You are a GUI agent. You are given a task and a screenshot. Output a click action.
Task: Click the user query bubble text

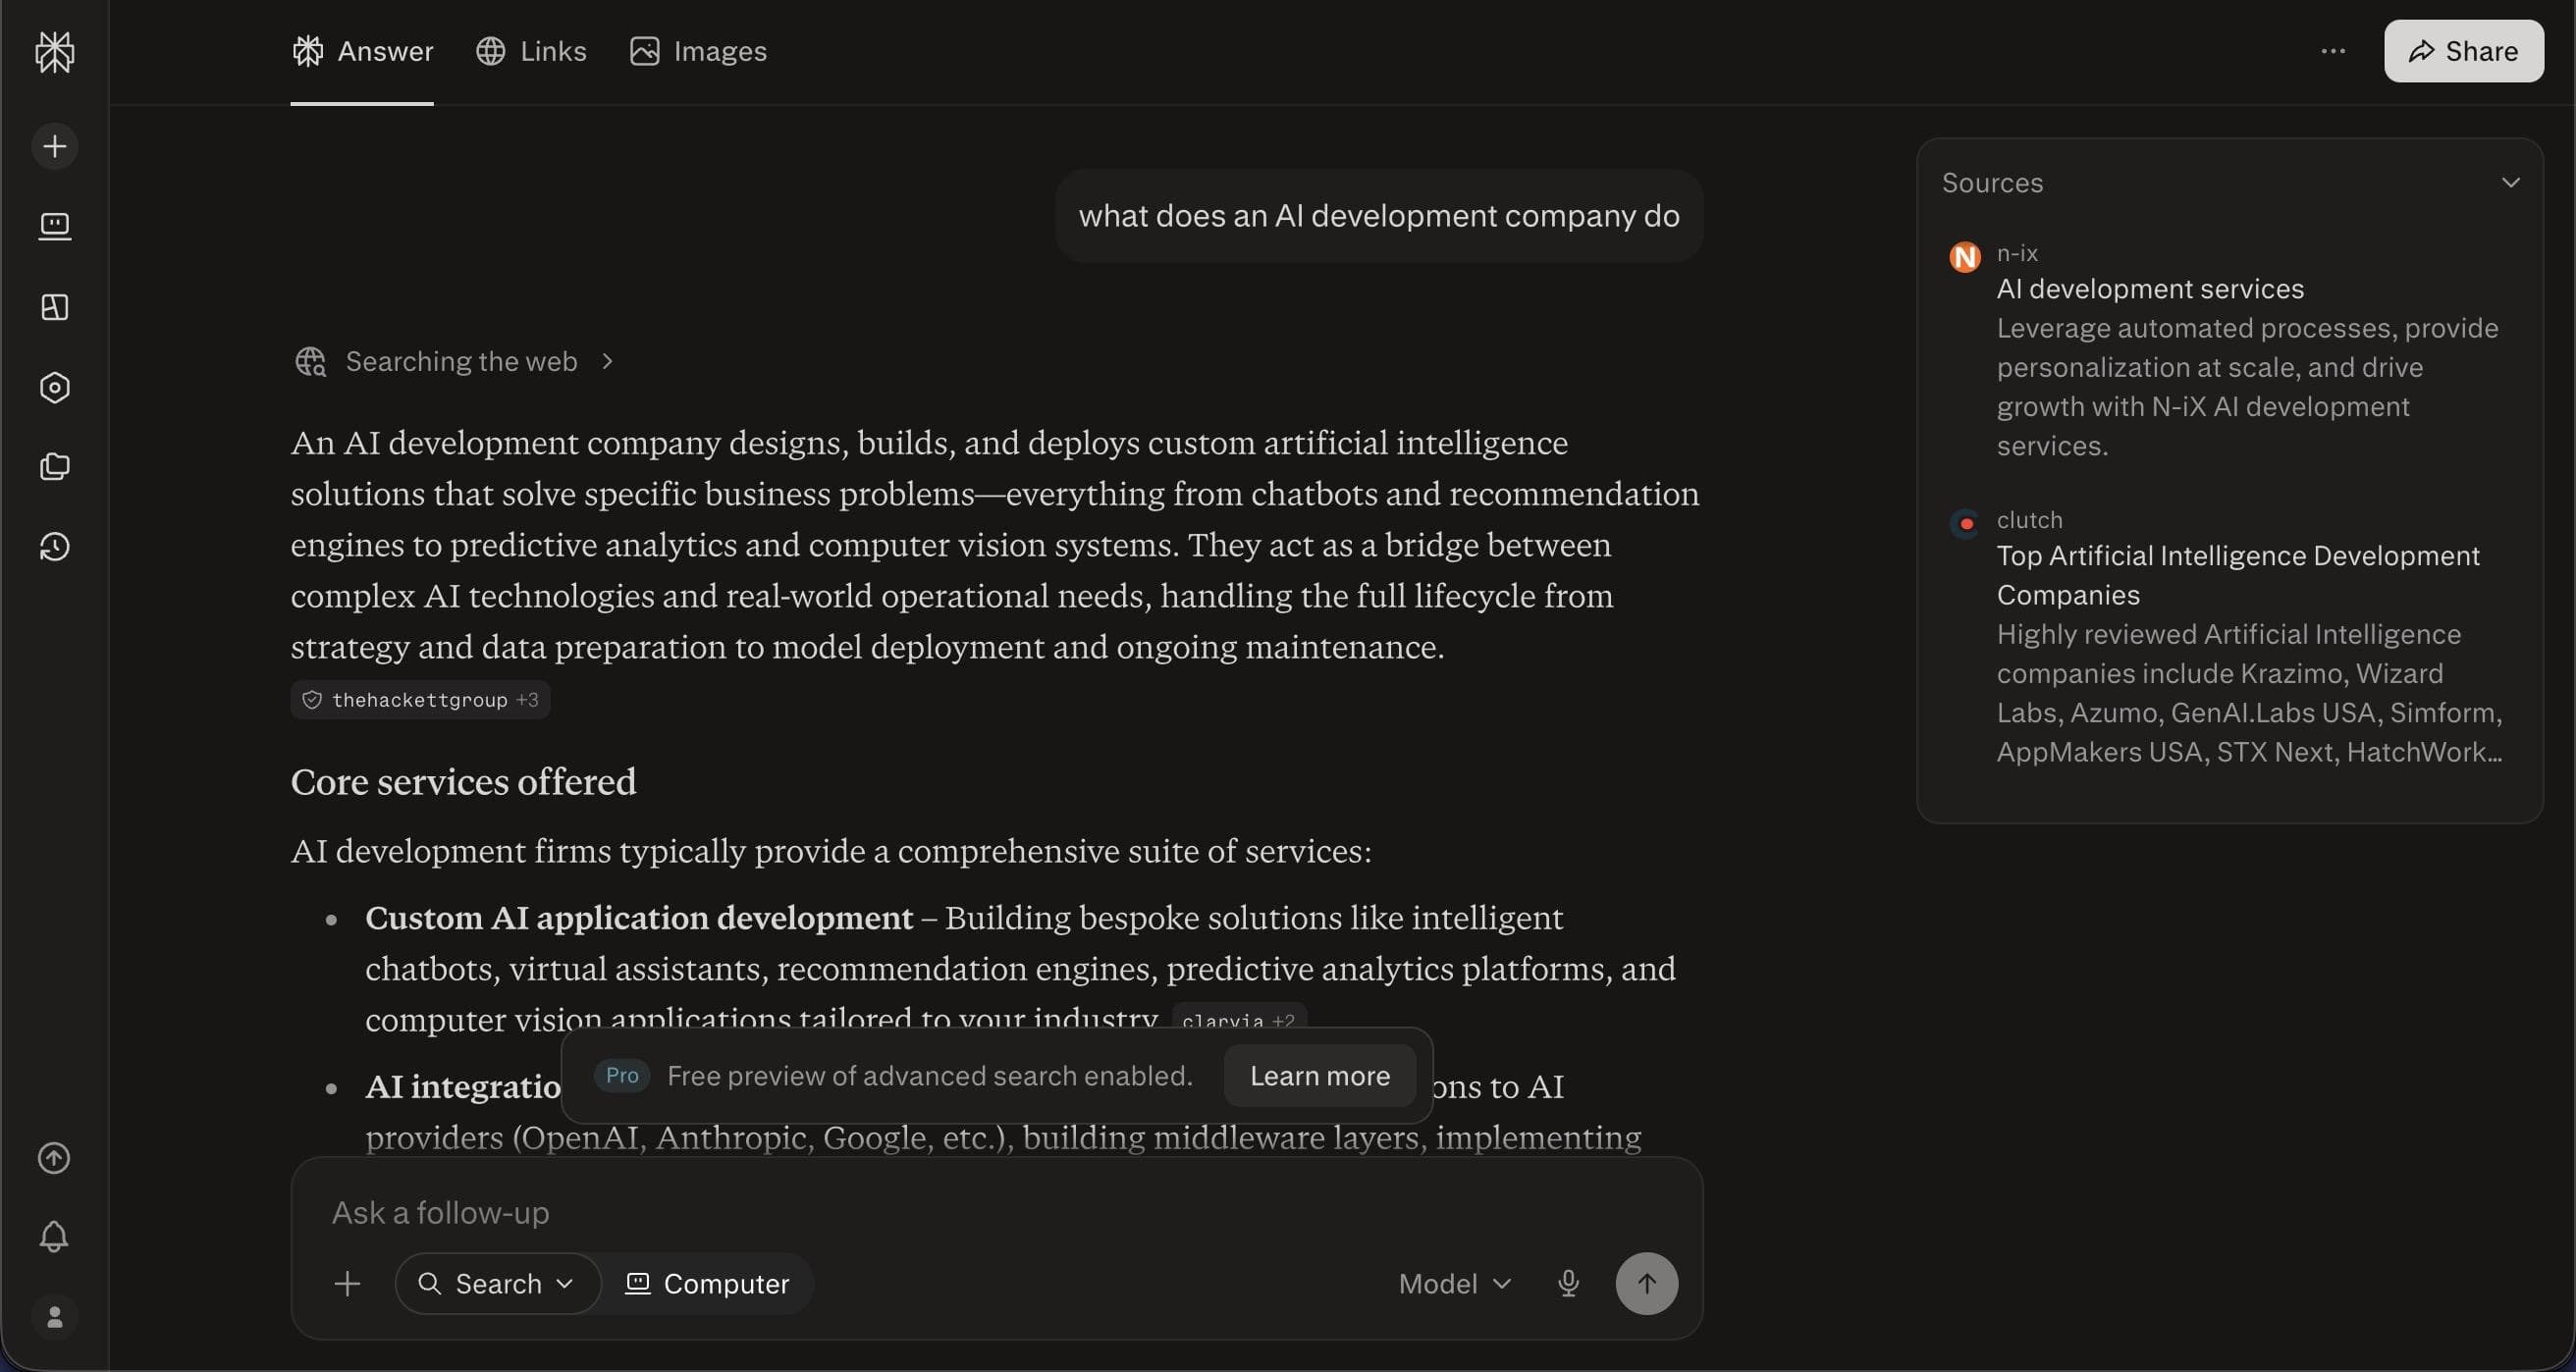(x=1378, y=216)
